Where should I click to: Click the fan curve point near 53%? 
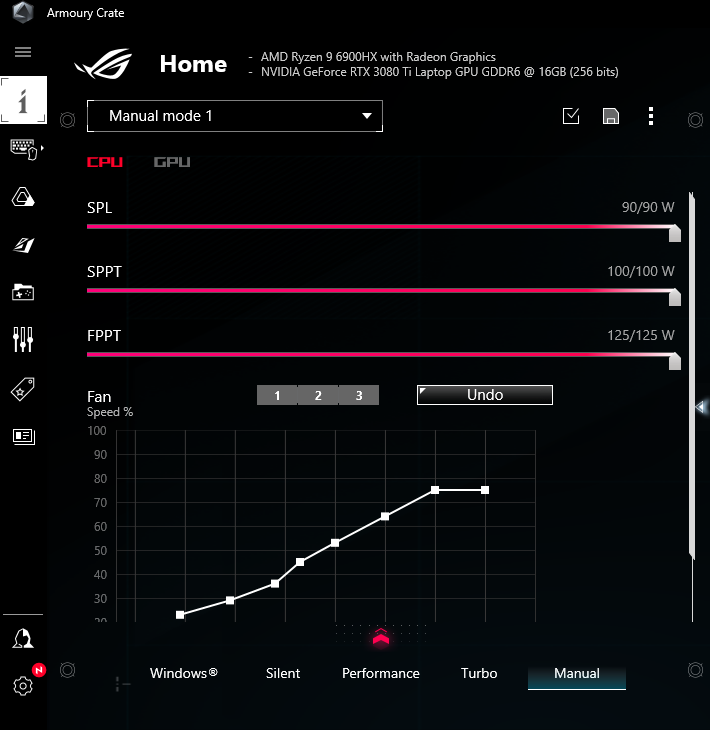(x=335, y=543)
